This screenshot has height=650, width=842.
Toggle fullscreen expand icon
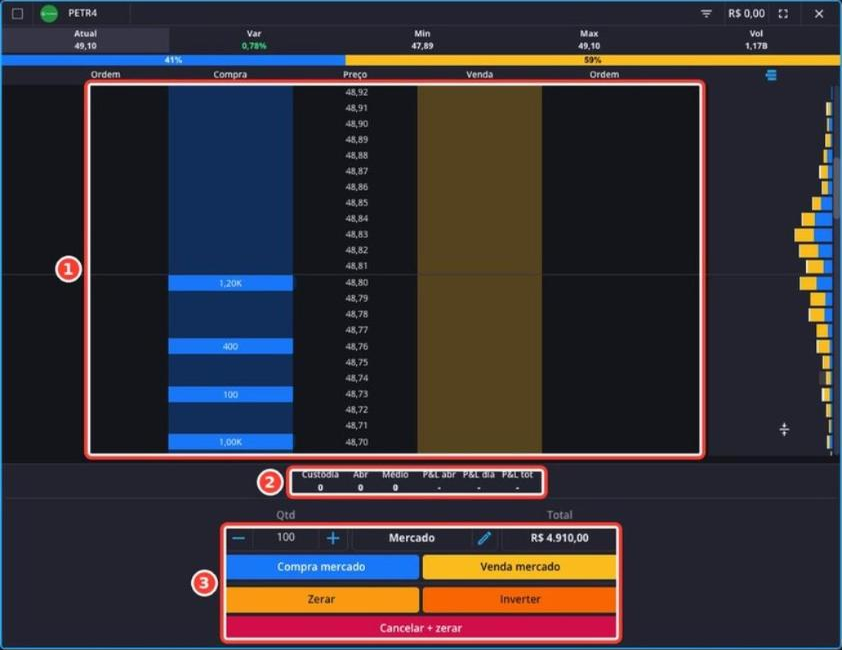pyautogui.click(x=783, y=13)
